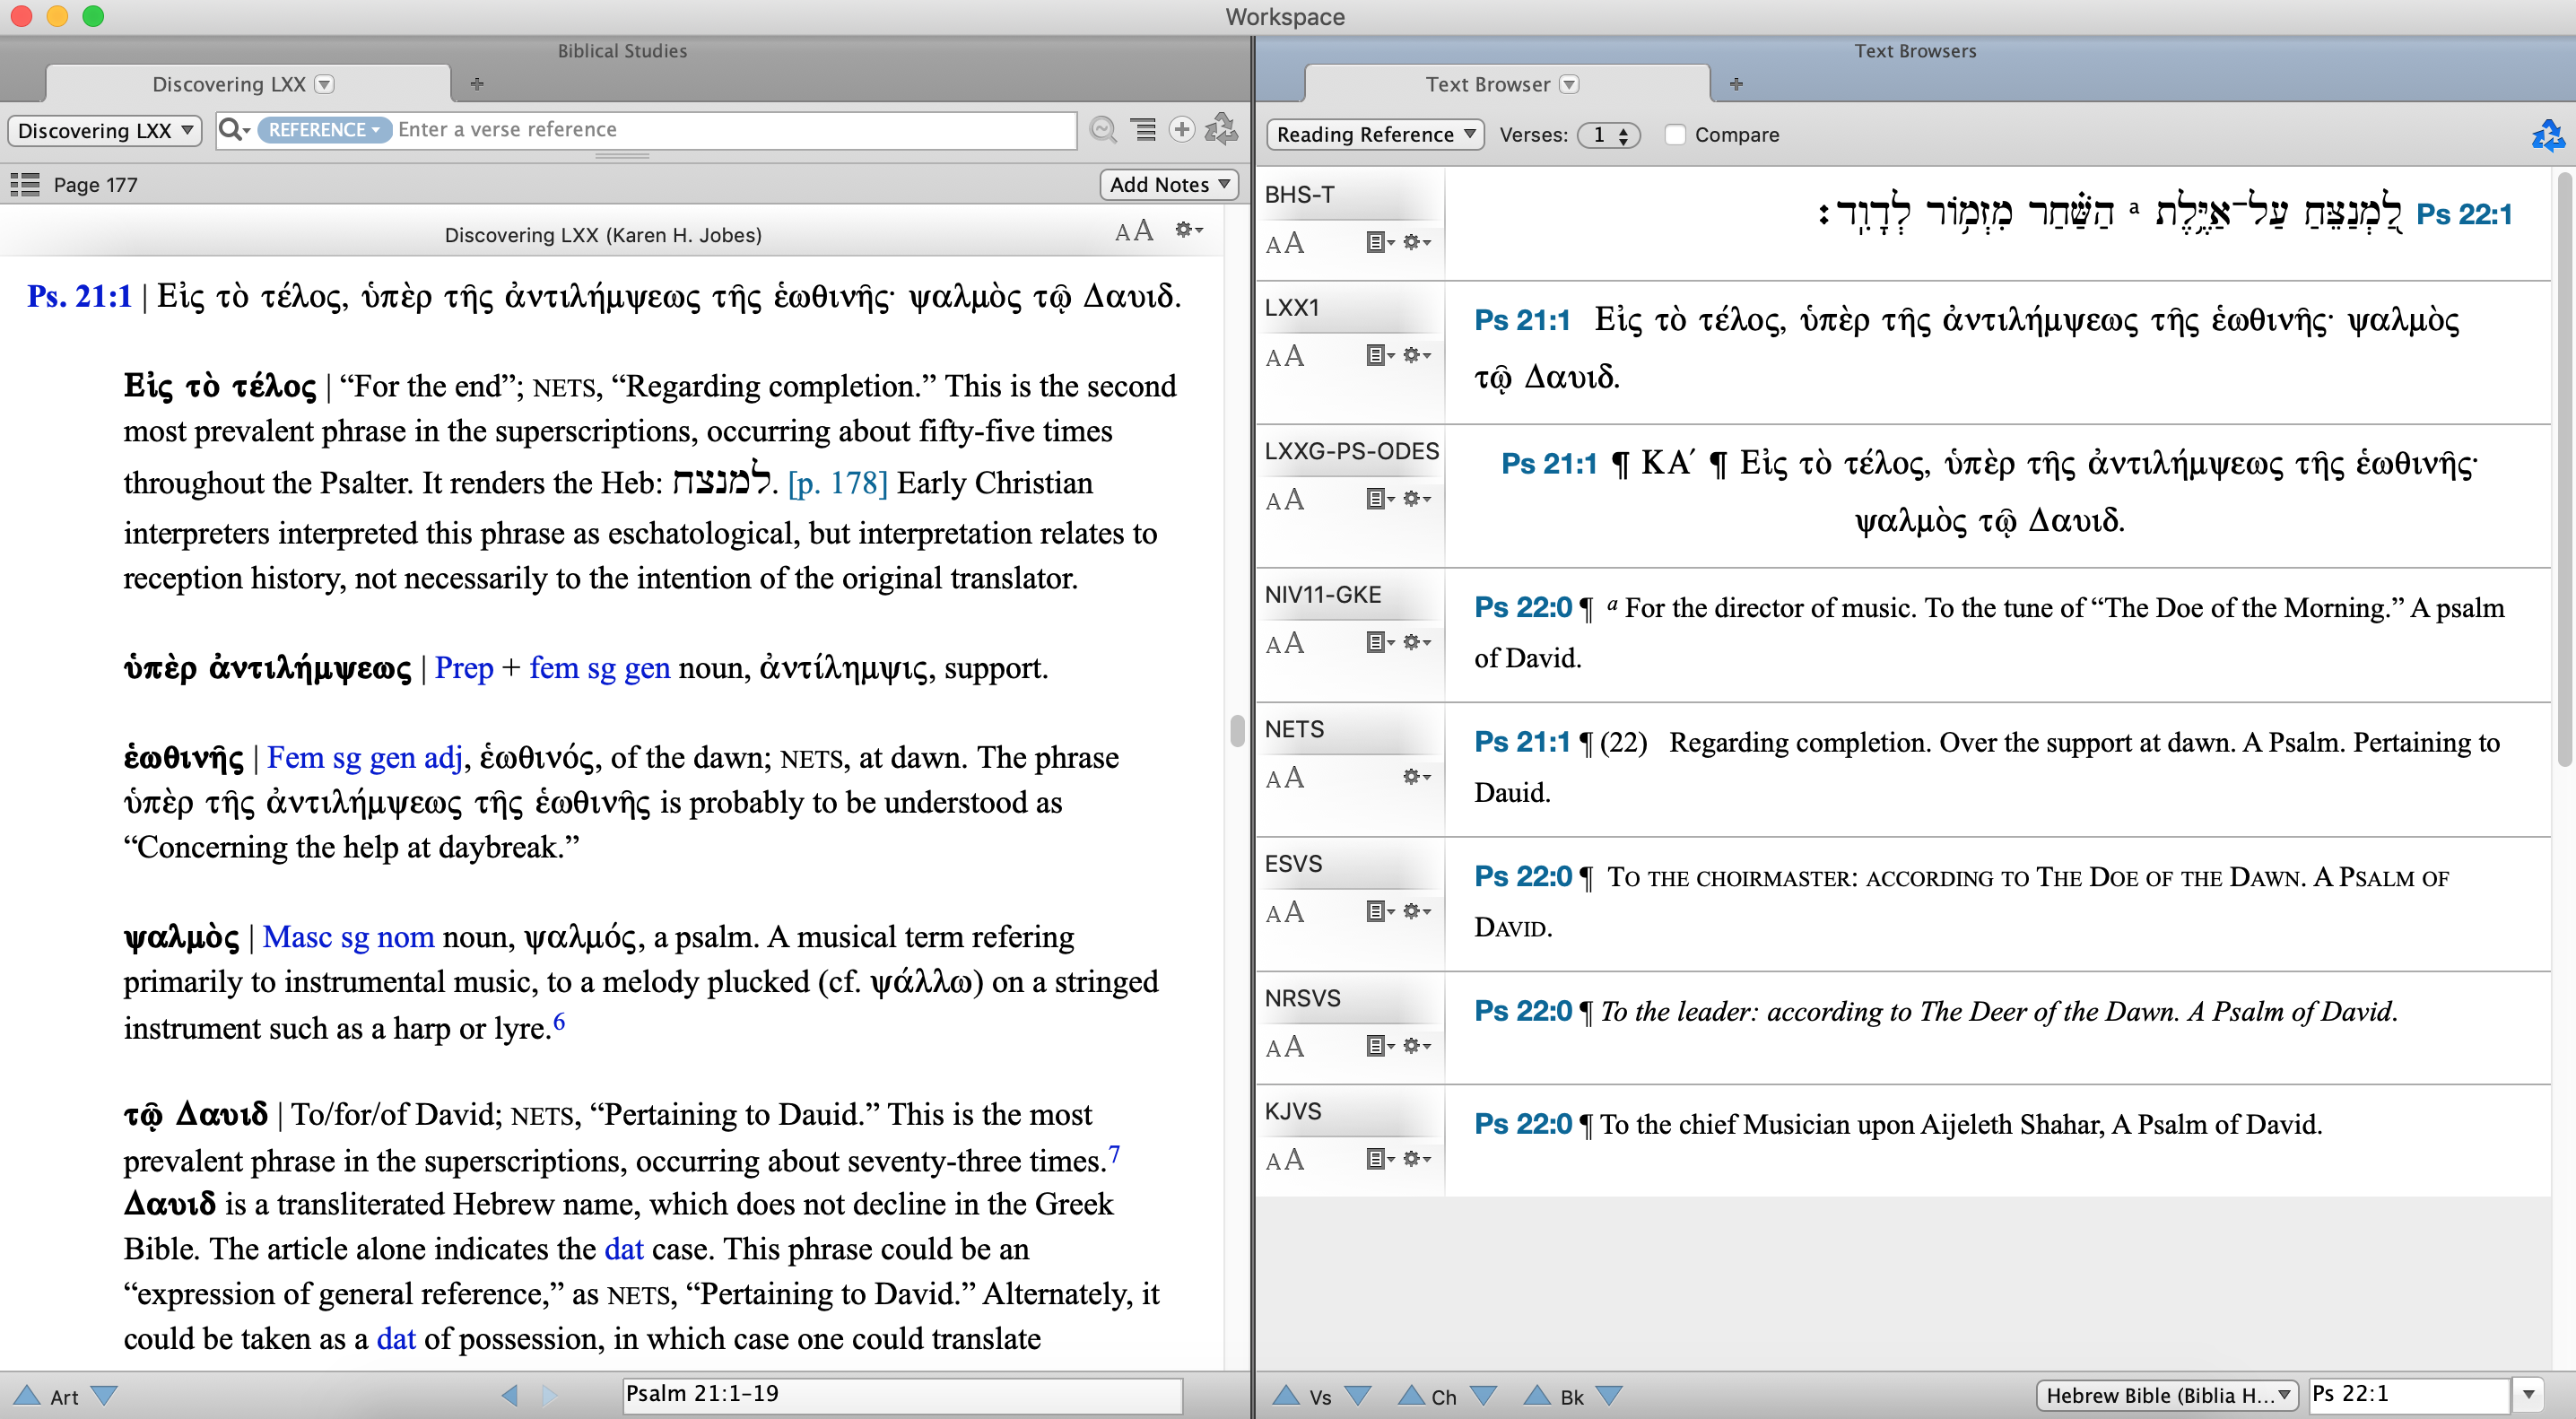Enable the Compare checkbox
This screenshot has height=1419, width=2576.
coord(1675,134)
